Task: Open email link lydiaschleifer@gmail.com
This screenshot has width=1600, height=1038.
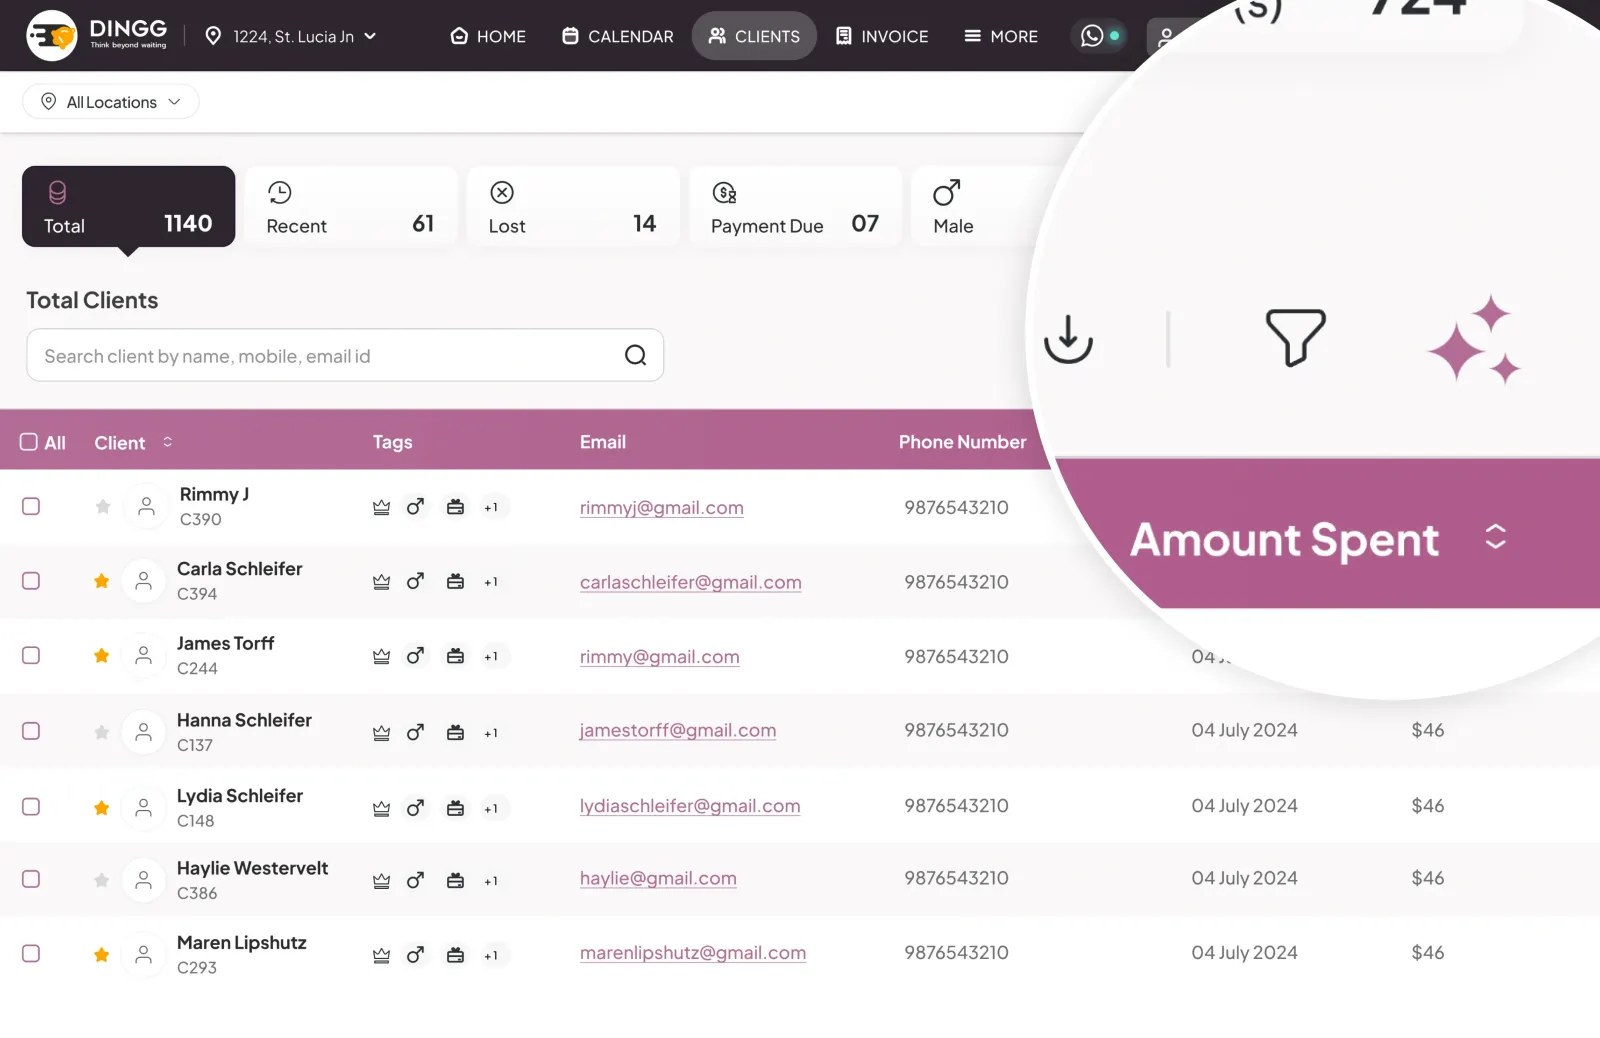Action: [690, 806]
